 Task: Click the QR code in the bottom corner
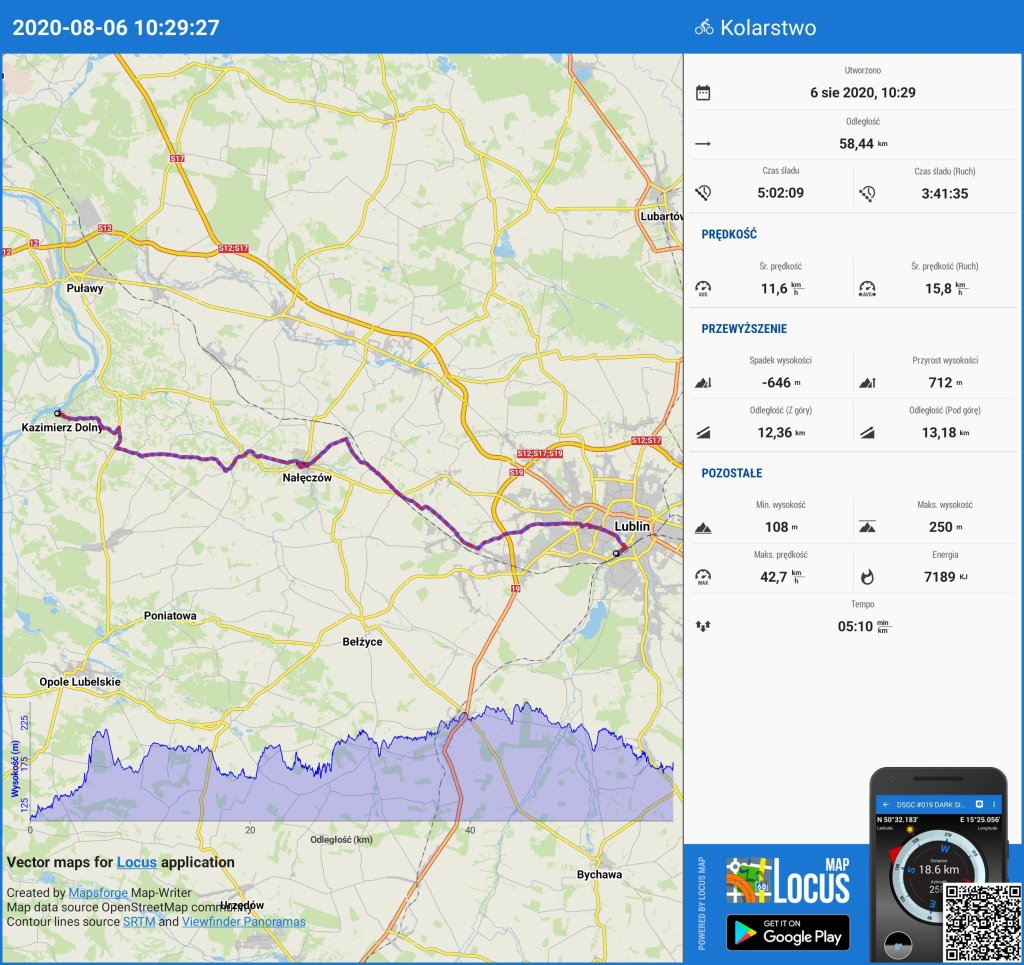[980, 921]
